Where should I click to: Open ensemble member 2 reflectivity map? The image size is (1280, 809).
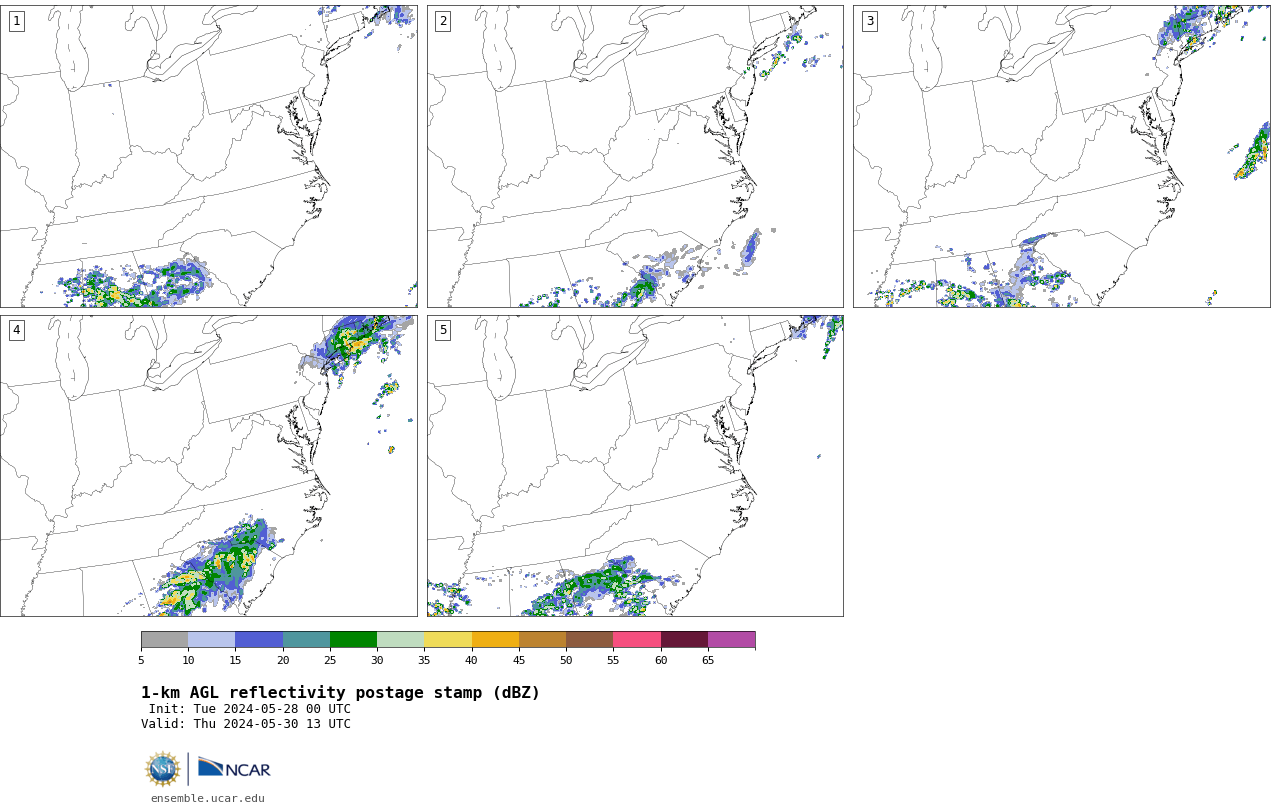click(635, 156)
